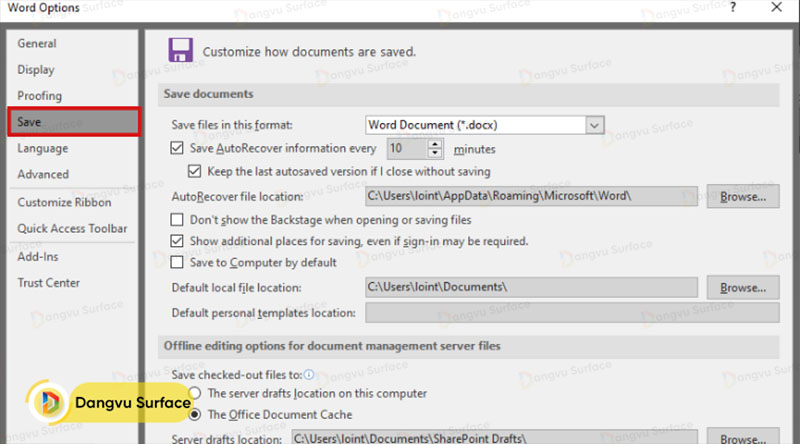Browse for Default local file location
The image size is (800, 444).
742,288
